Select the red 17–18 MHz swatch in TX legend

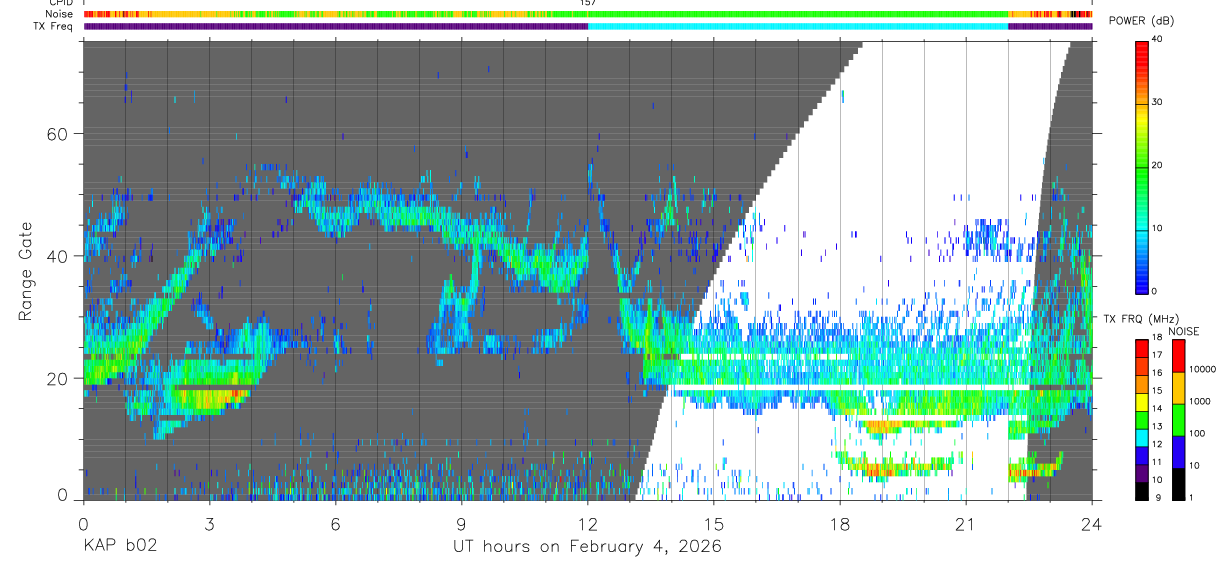(x=1141, y=348)
